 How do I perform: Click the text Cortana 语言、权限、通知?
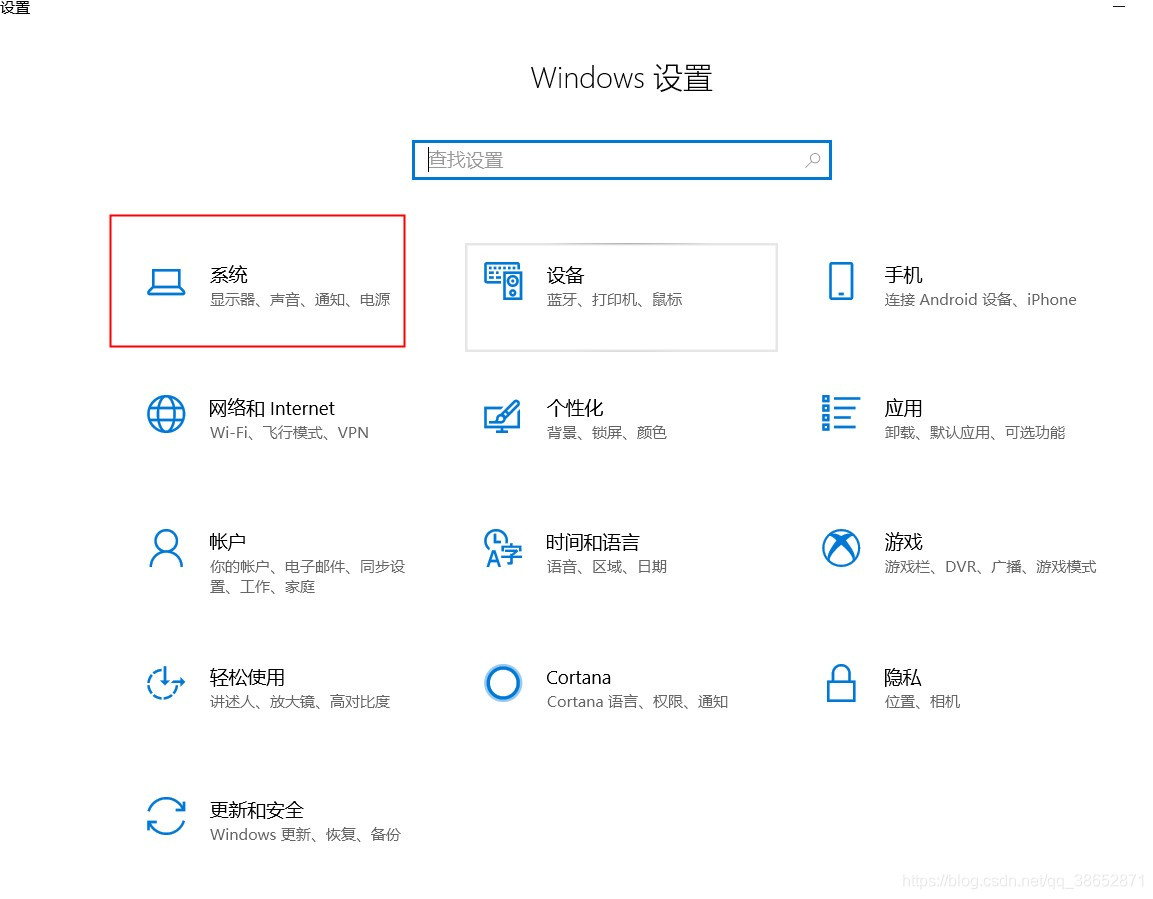coord(637,701)
